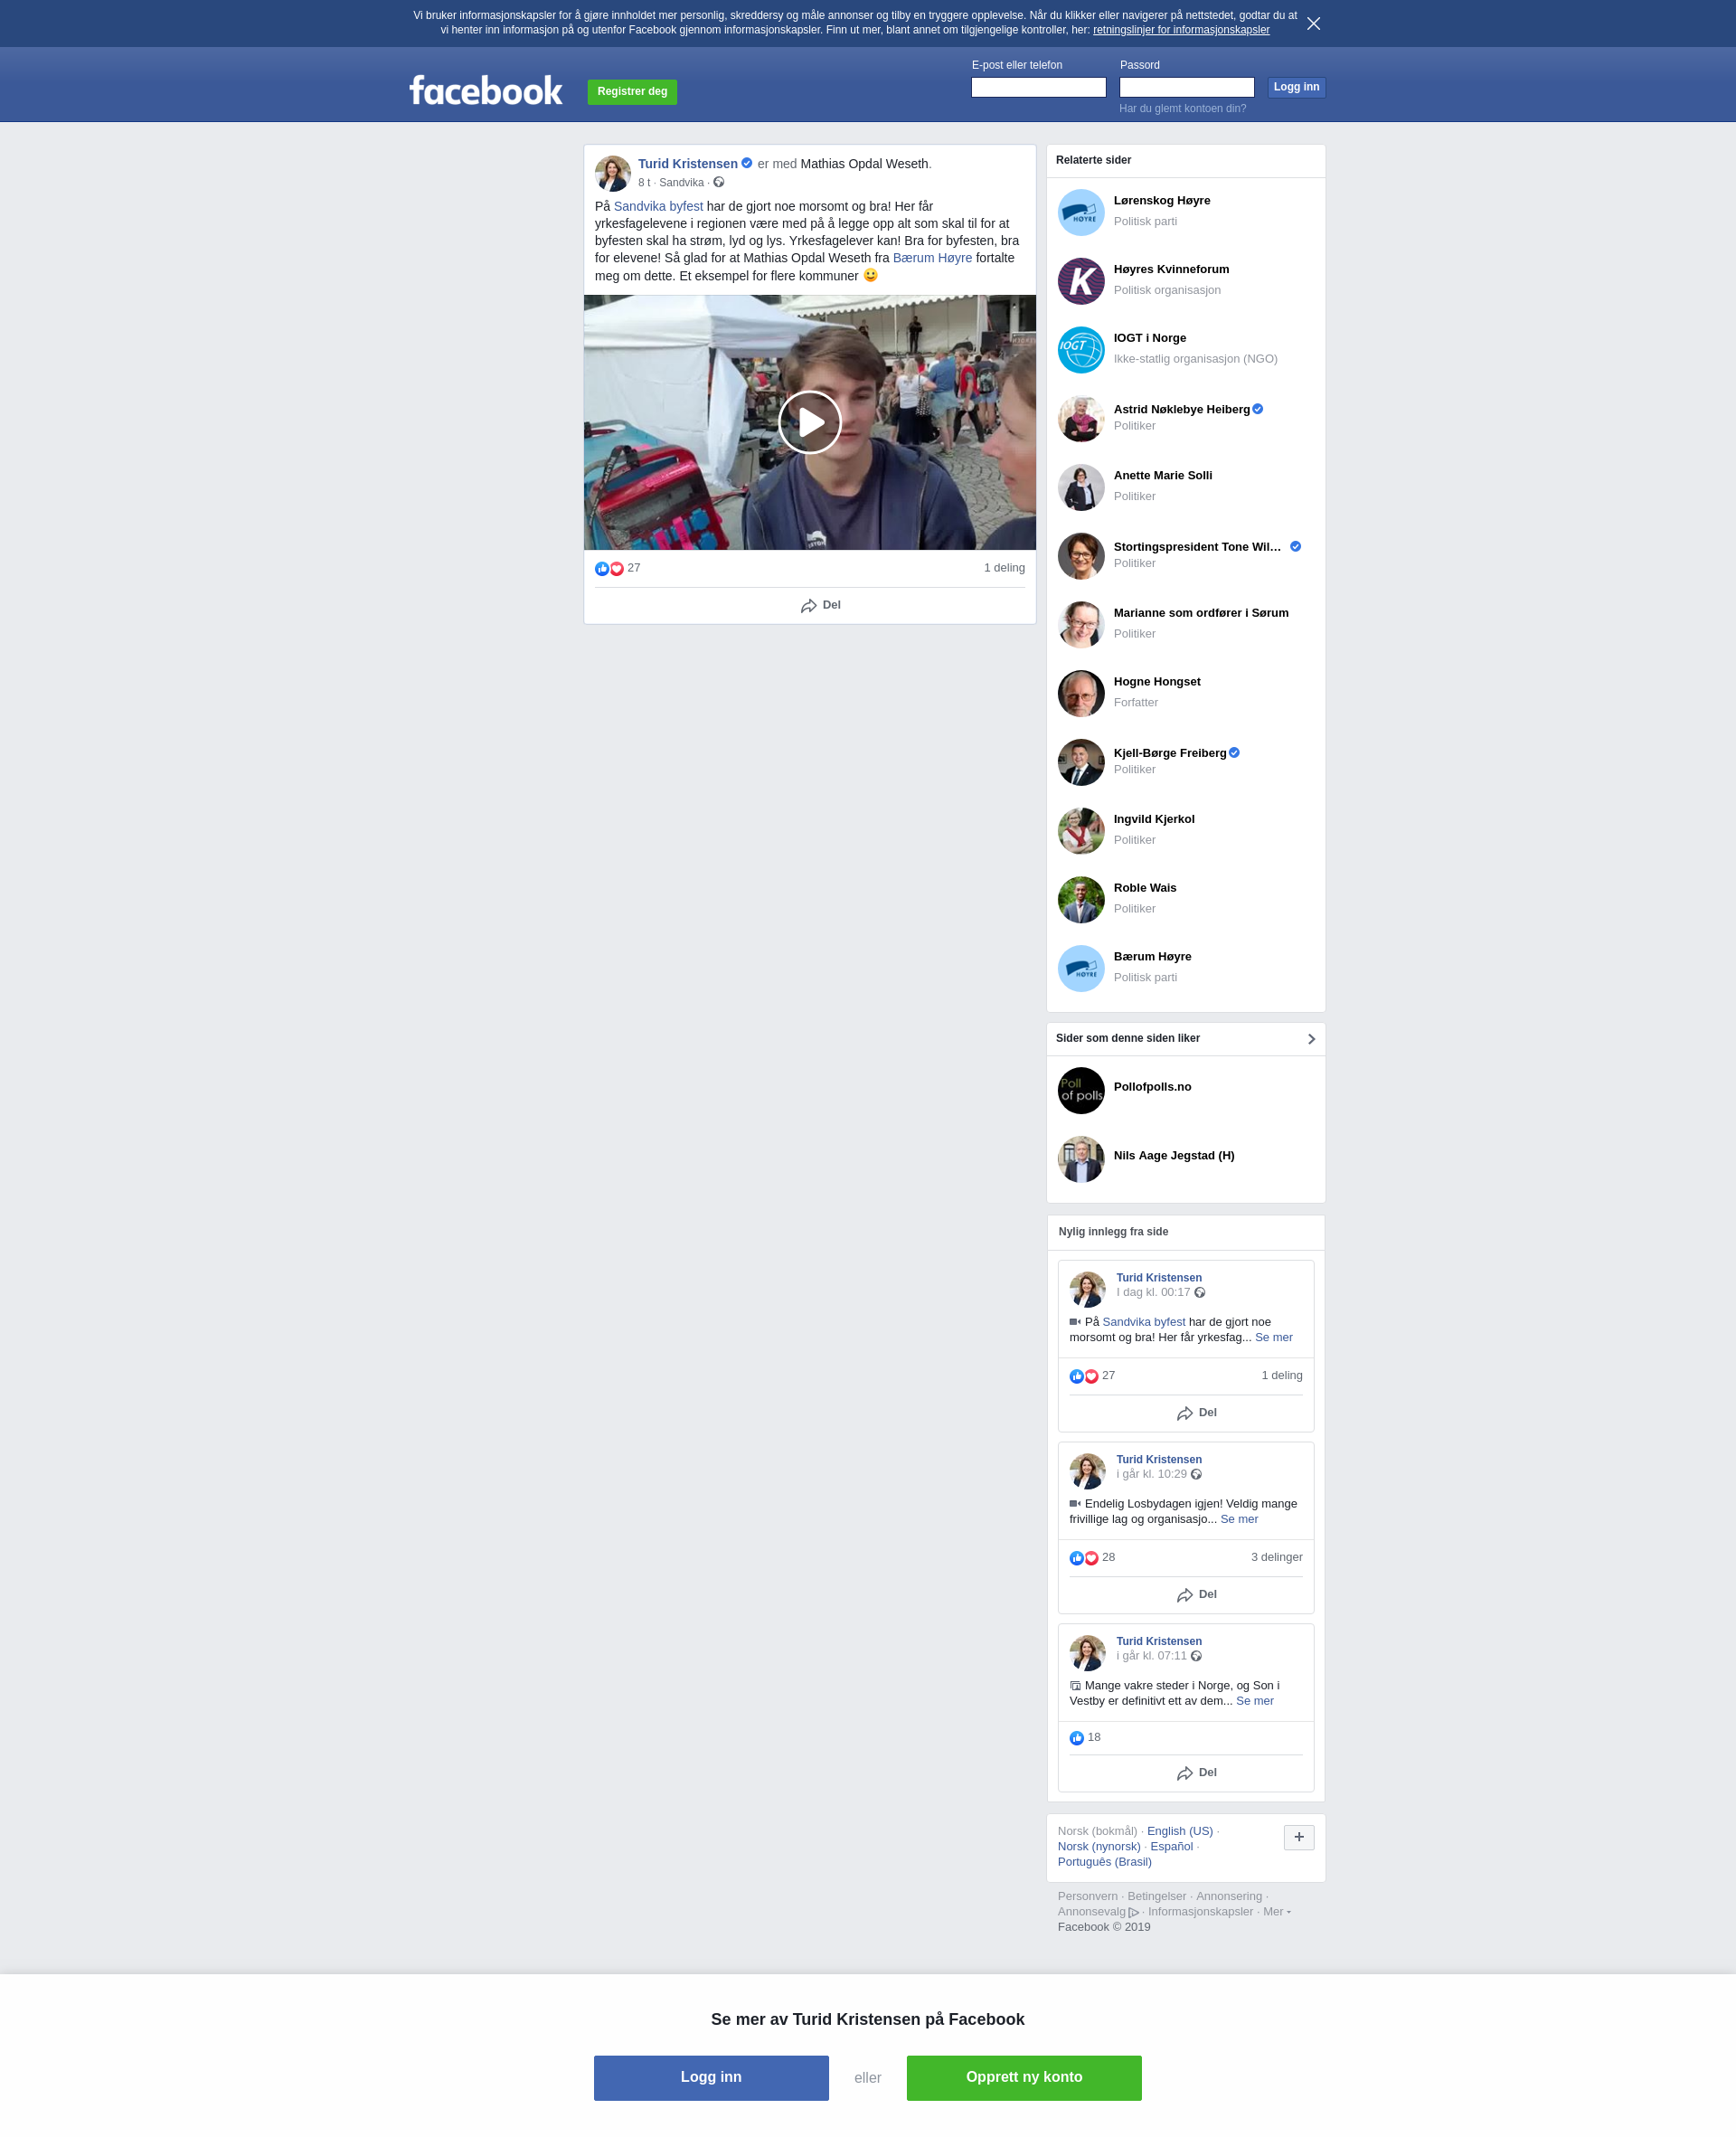Open Sandvika location tag under post author

[x=681, y=183]
